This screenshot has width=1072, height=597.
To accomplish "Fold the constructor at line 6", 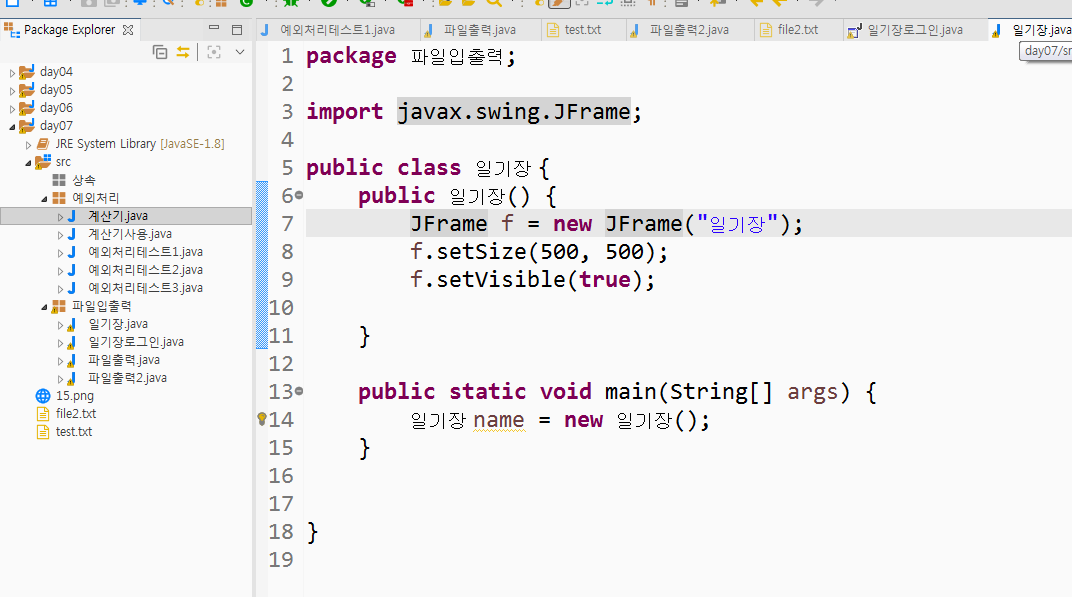I will [299, 196].
